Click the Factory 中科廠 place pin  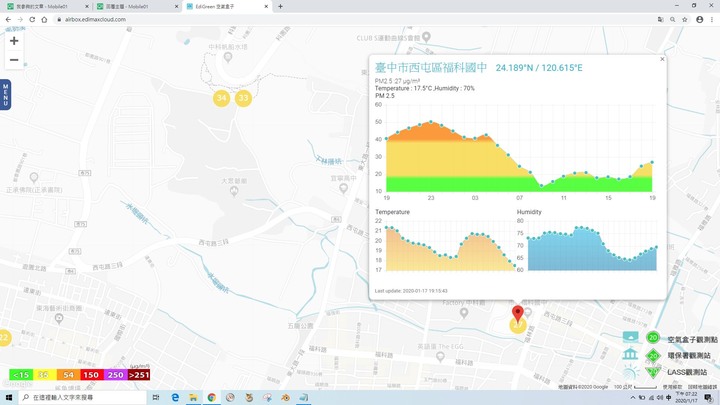click(x=464, y=313)
